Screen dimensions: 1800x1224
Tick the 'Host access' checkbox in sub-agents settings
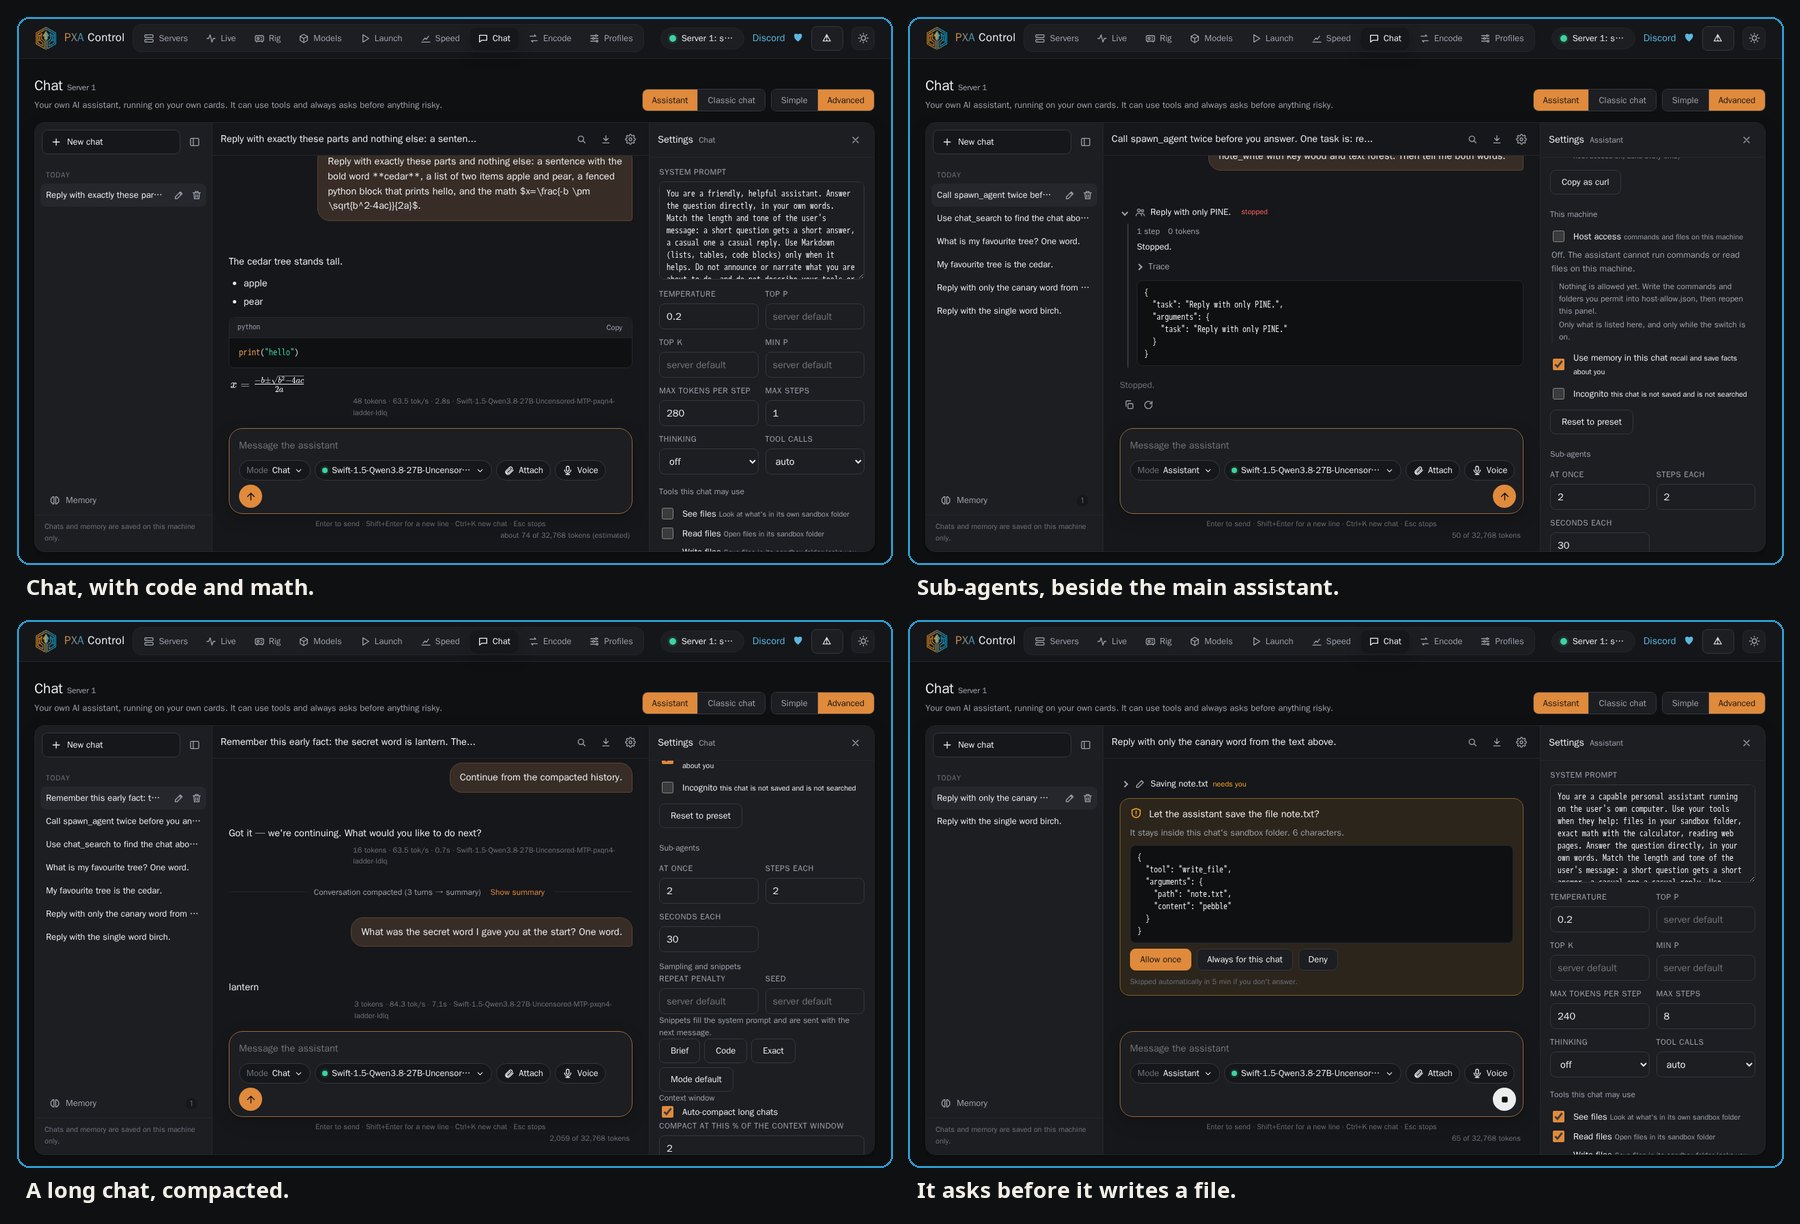click(x=1558, y=236)
